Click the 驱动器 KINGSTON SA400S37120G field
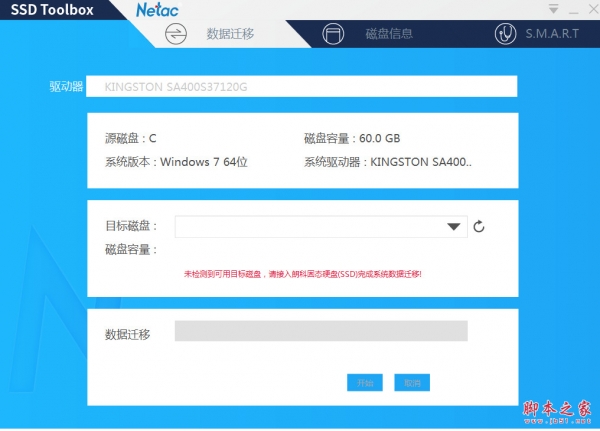 coord(302,87)
